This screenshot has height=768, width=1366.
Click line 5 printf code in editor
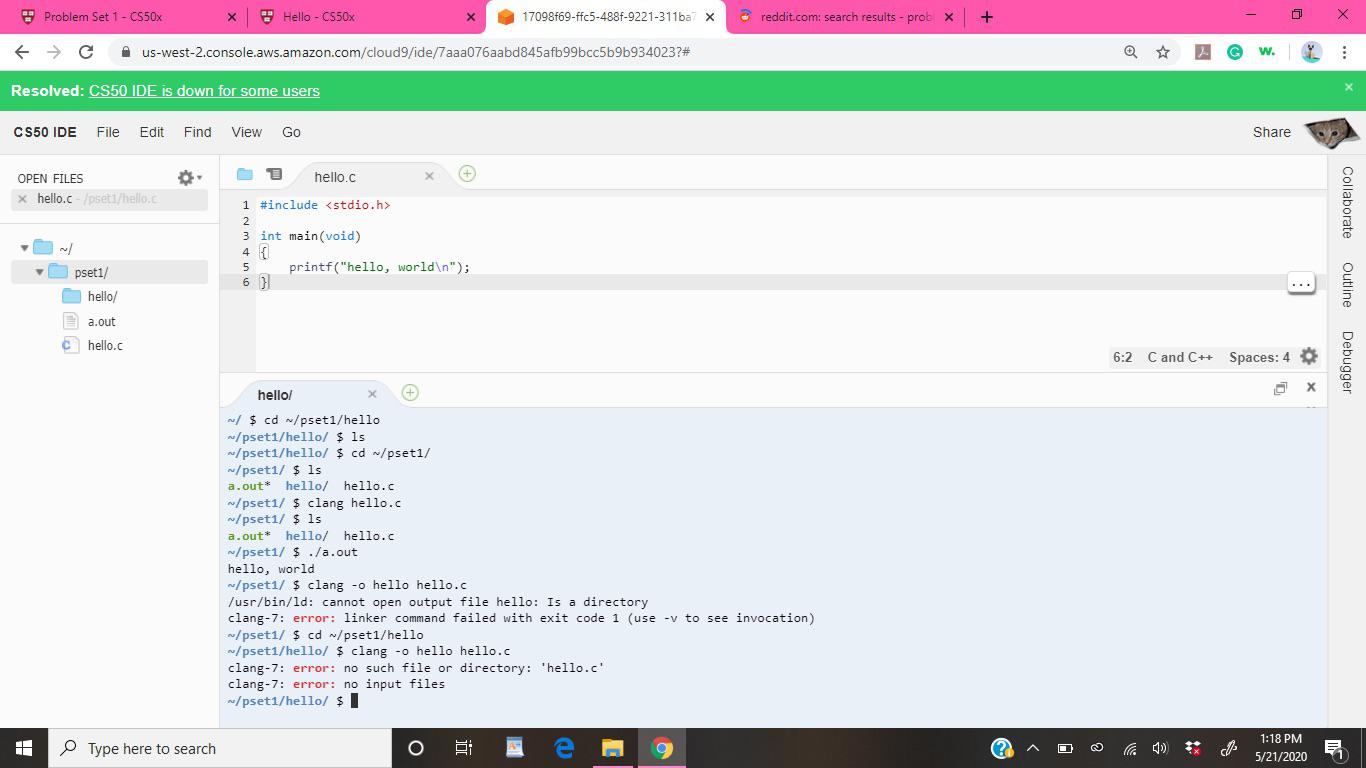point(379,267)
